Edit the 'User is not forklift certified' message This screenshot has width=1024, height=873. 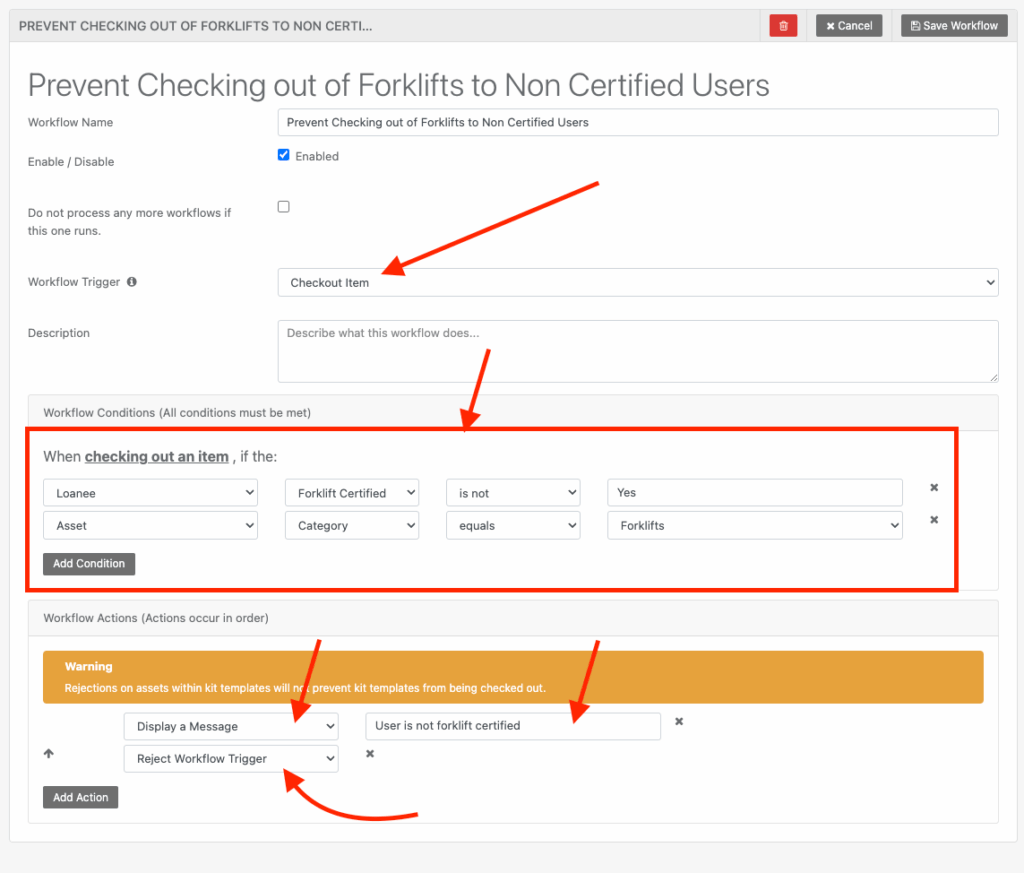(512, 726)
